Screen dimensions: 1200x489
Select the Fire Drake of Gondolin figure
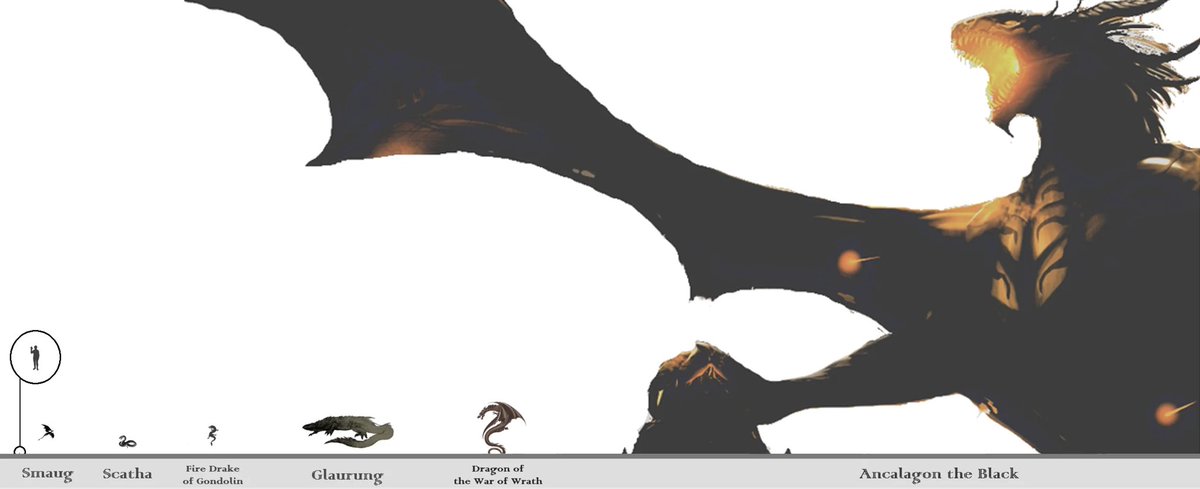coord(212,435)
